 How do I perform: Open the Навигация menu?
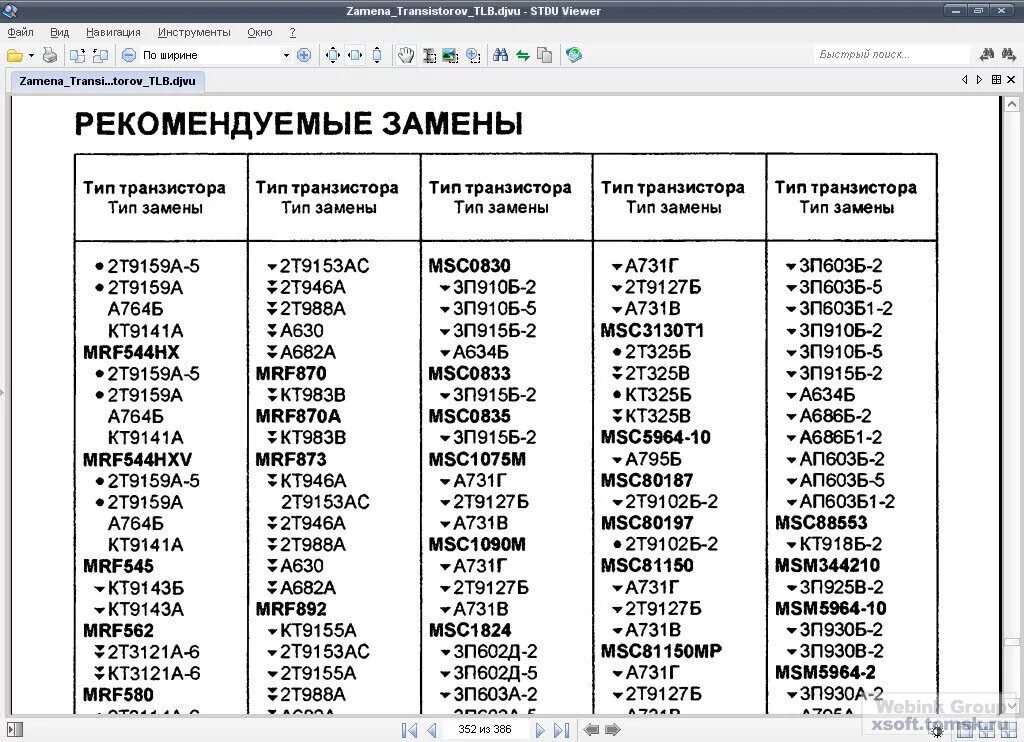tap(113, 32)
